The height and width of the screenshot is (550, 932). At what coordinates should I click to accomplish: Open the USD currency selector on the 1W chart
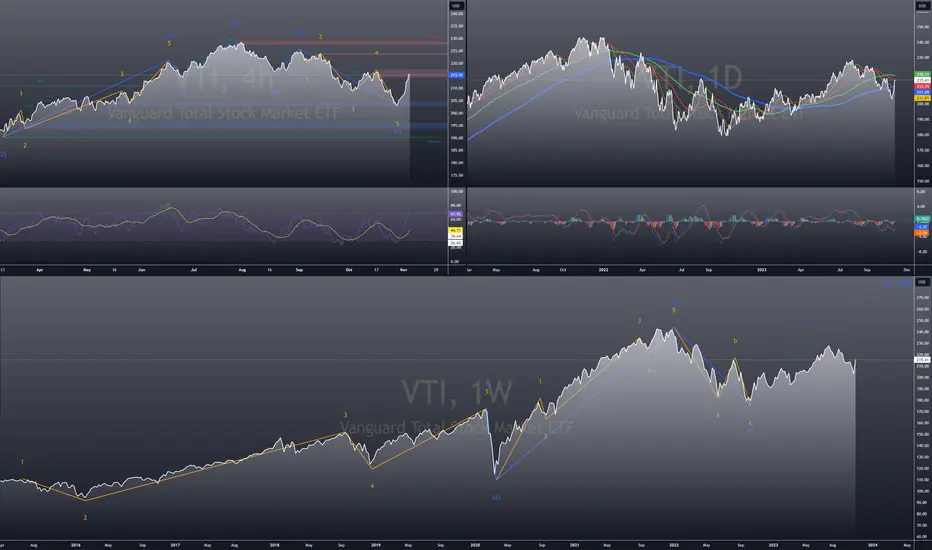922,282
